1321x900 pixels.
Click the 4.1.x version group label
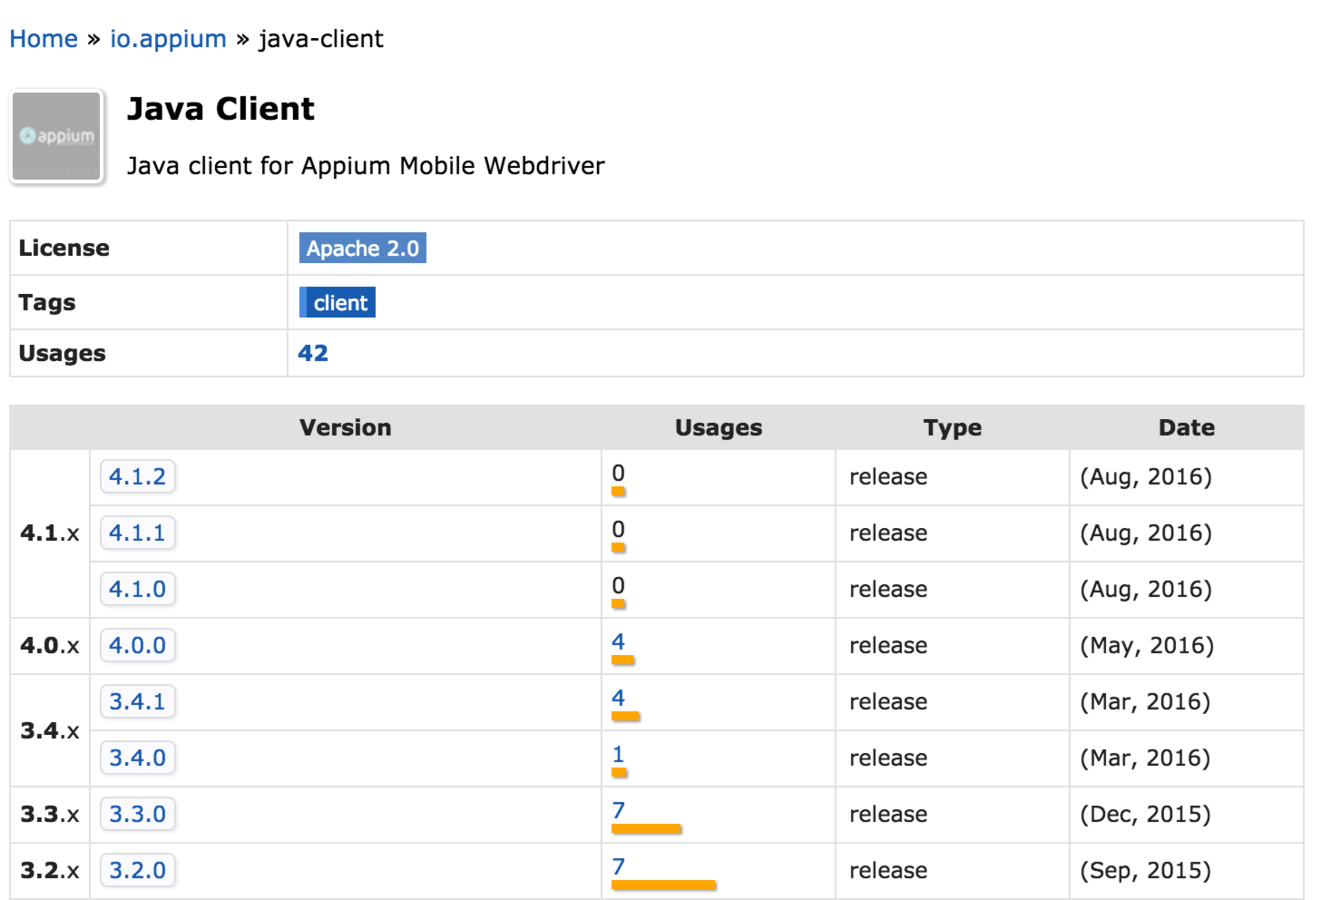point(49,533)
